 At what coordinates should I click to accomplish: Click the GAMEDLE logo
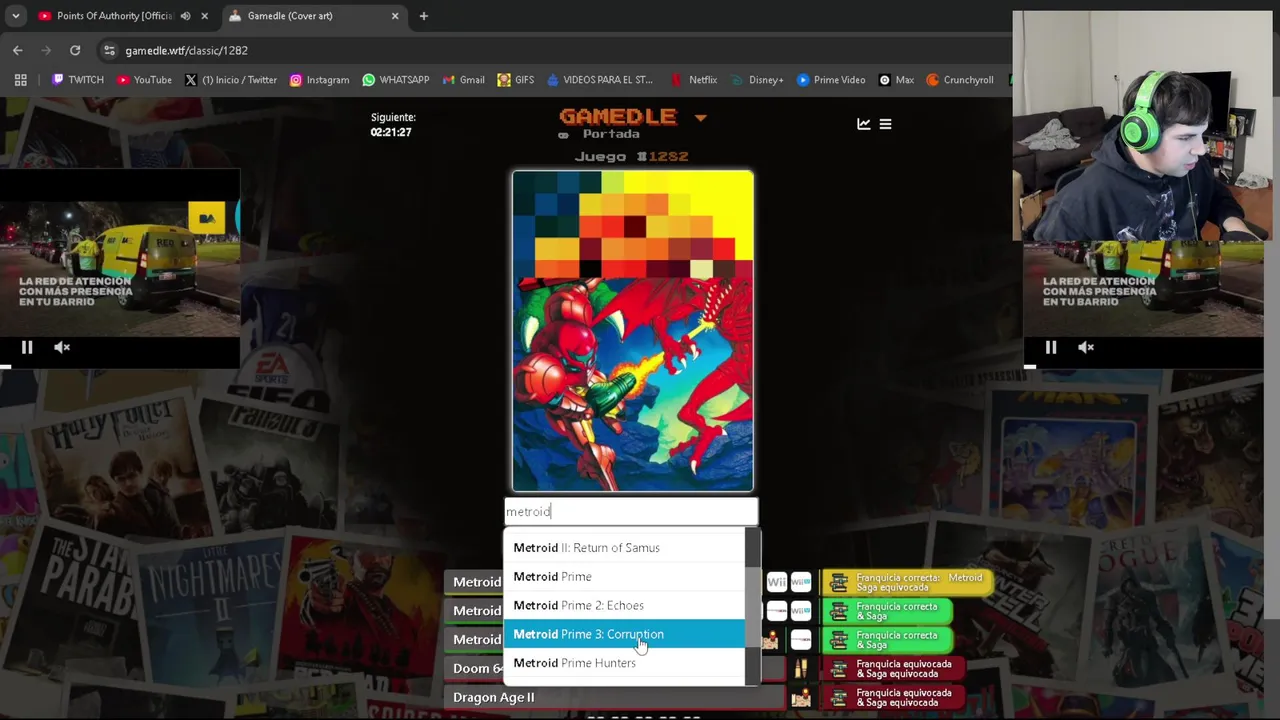(617, 116)
